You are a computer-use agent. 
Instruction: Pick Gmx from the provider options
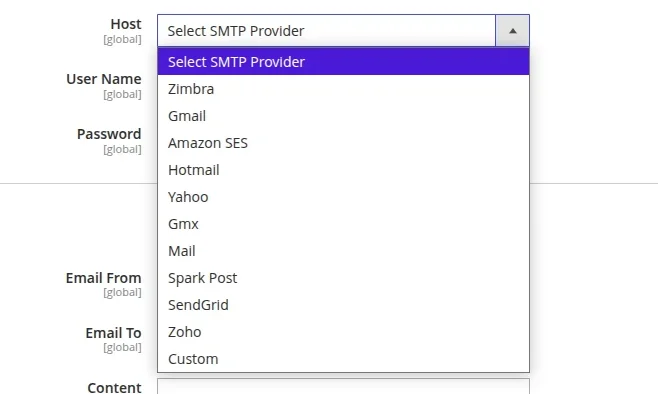pyautogui.click(x=343, y=224)
